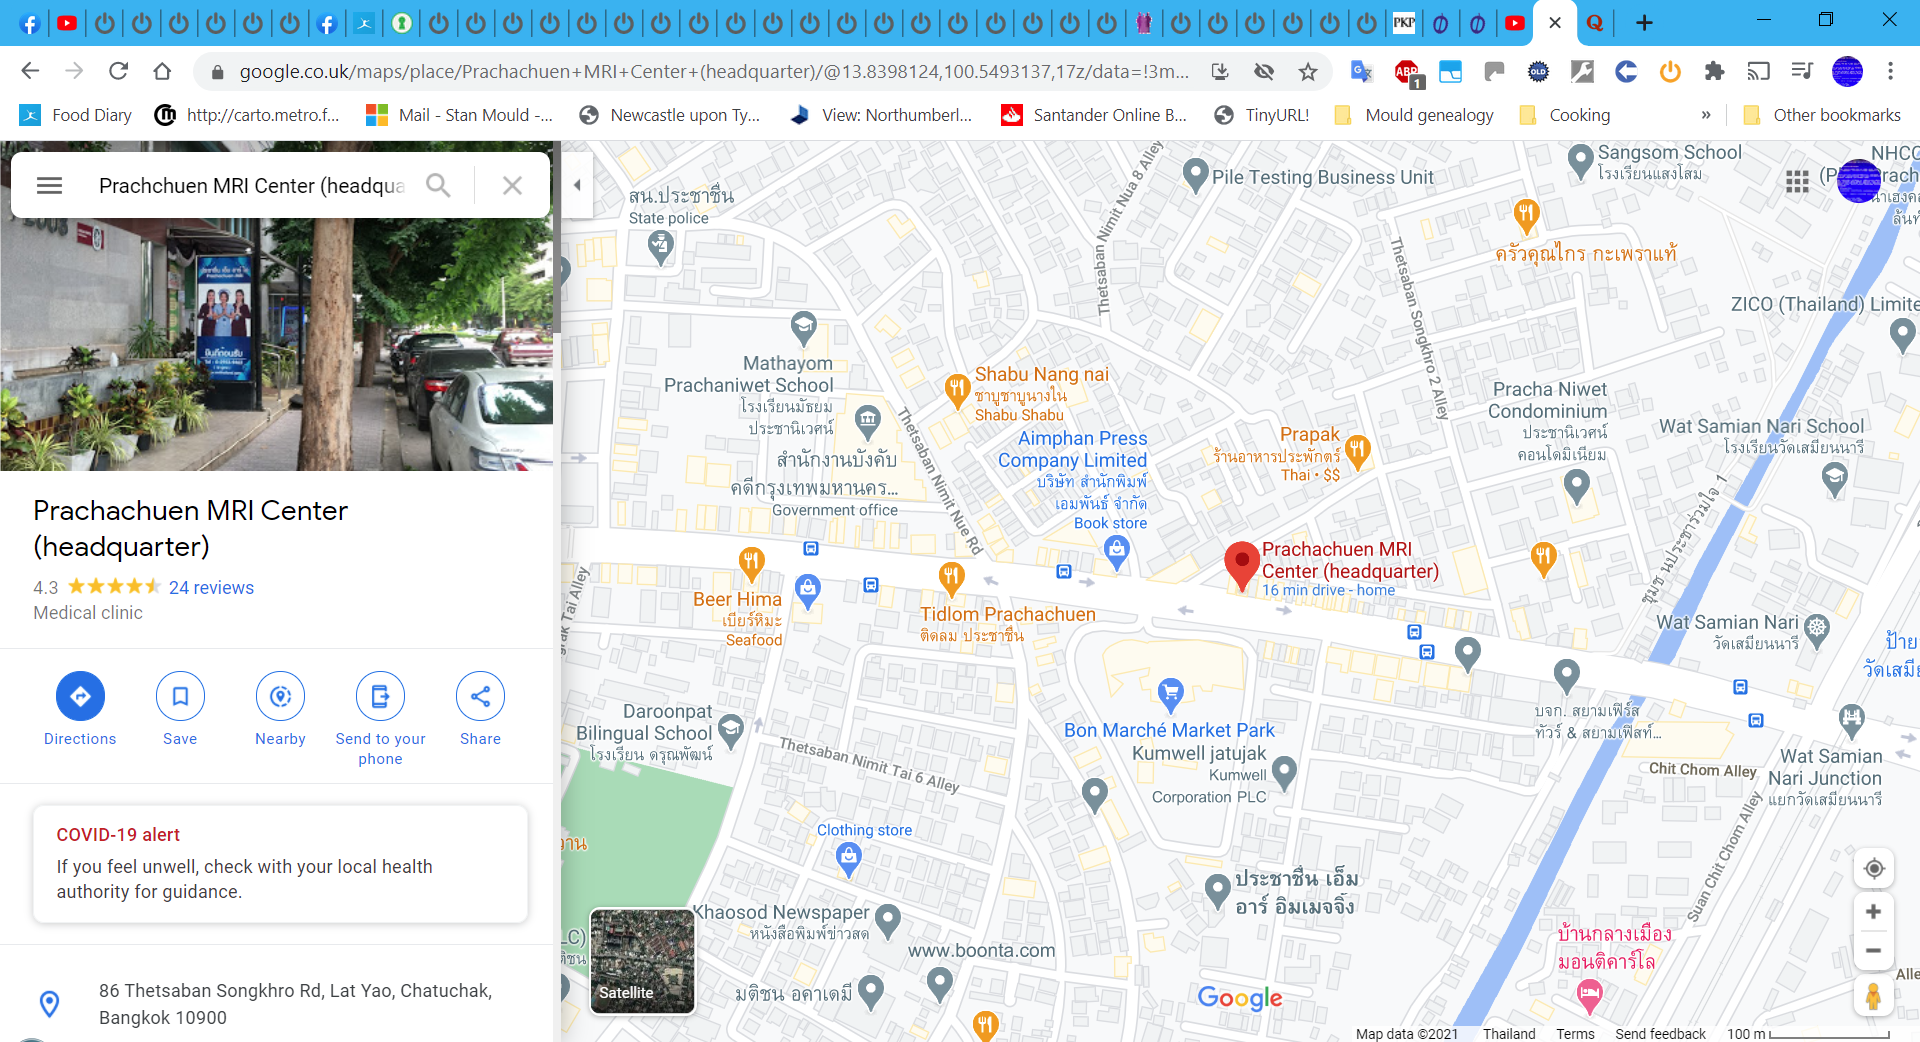The height and width of the screenshot is (1042, 1920).
Task: Open Chrome extensions puzzle icon
Action: 1714,71
